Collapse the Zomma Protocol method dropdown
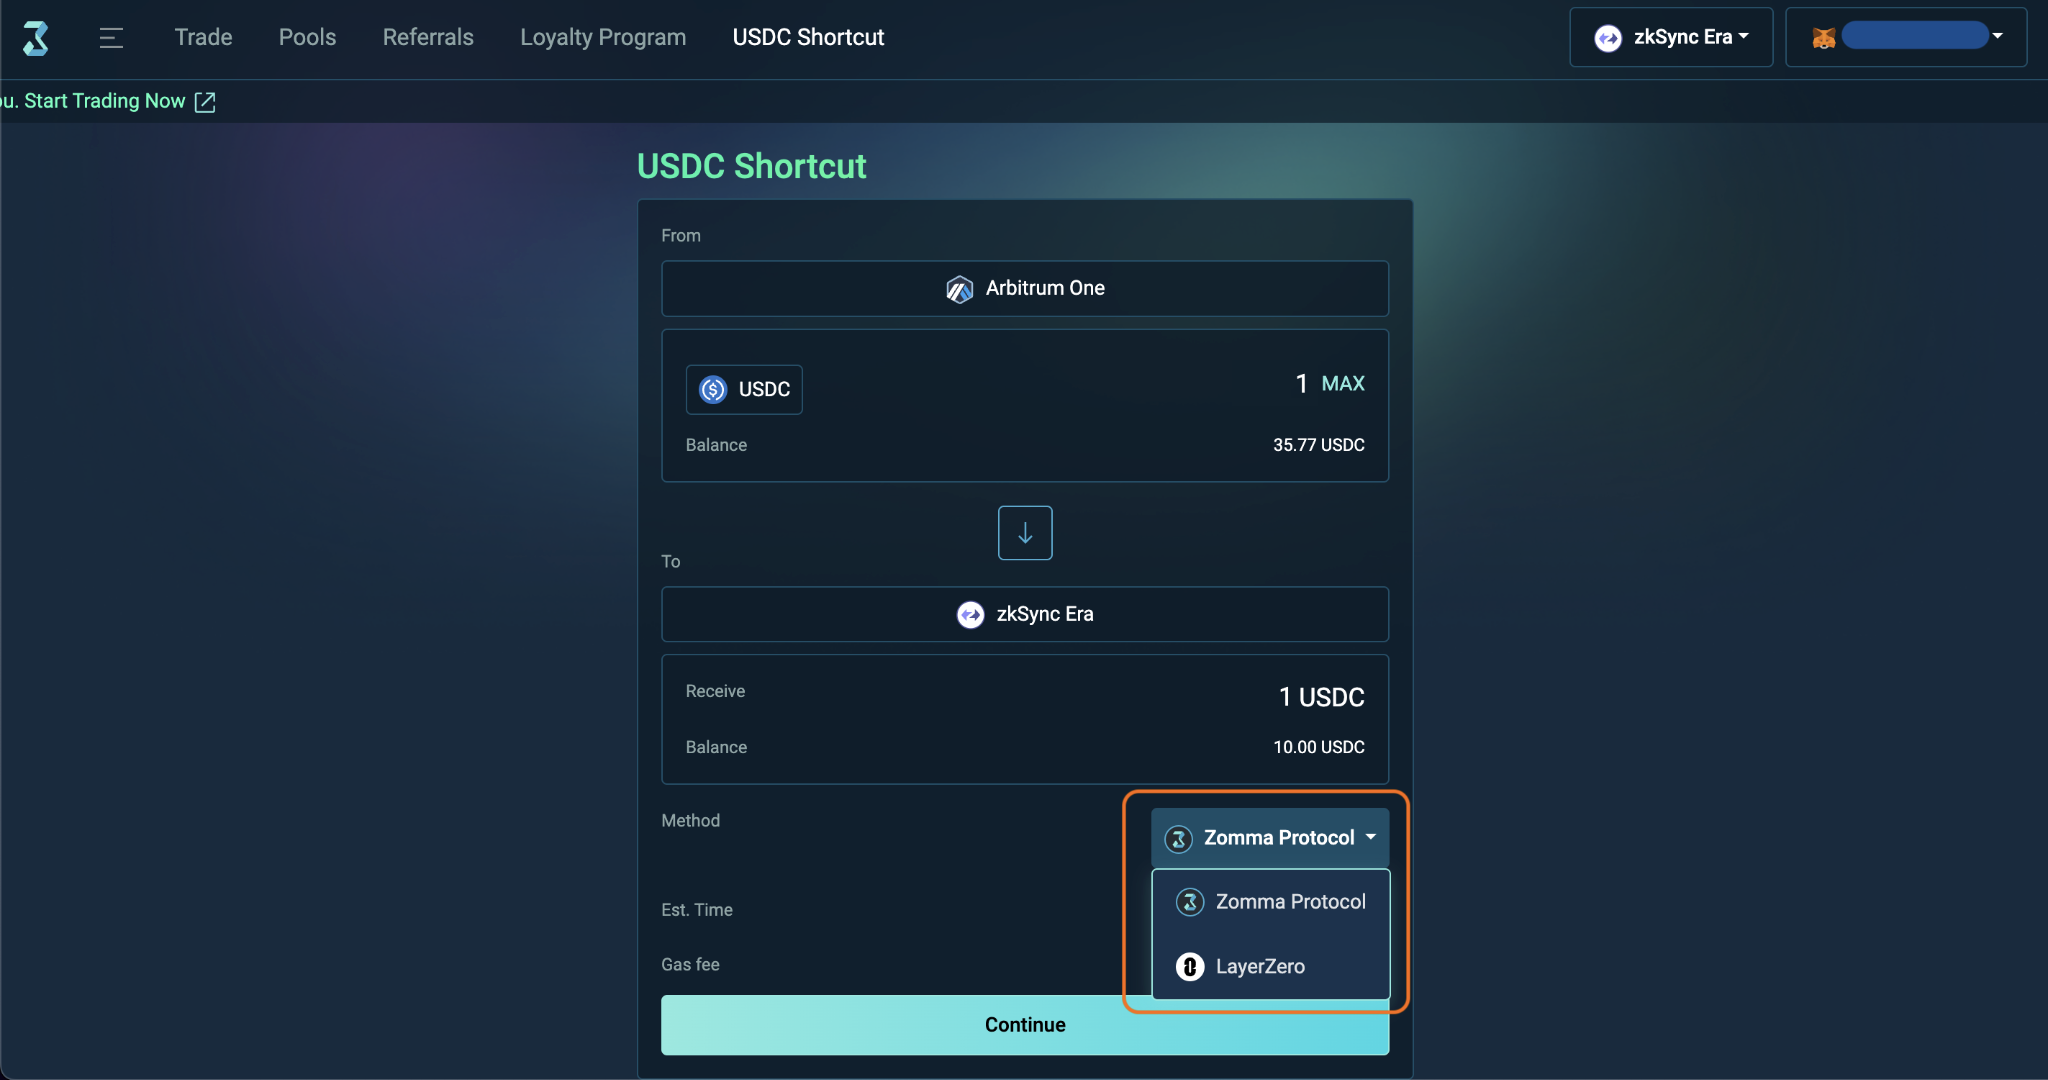The image size is (2048, 1080). pyautogui.click(x=1270, y=838)
